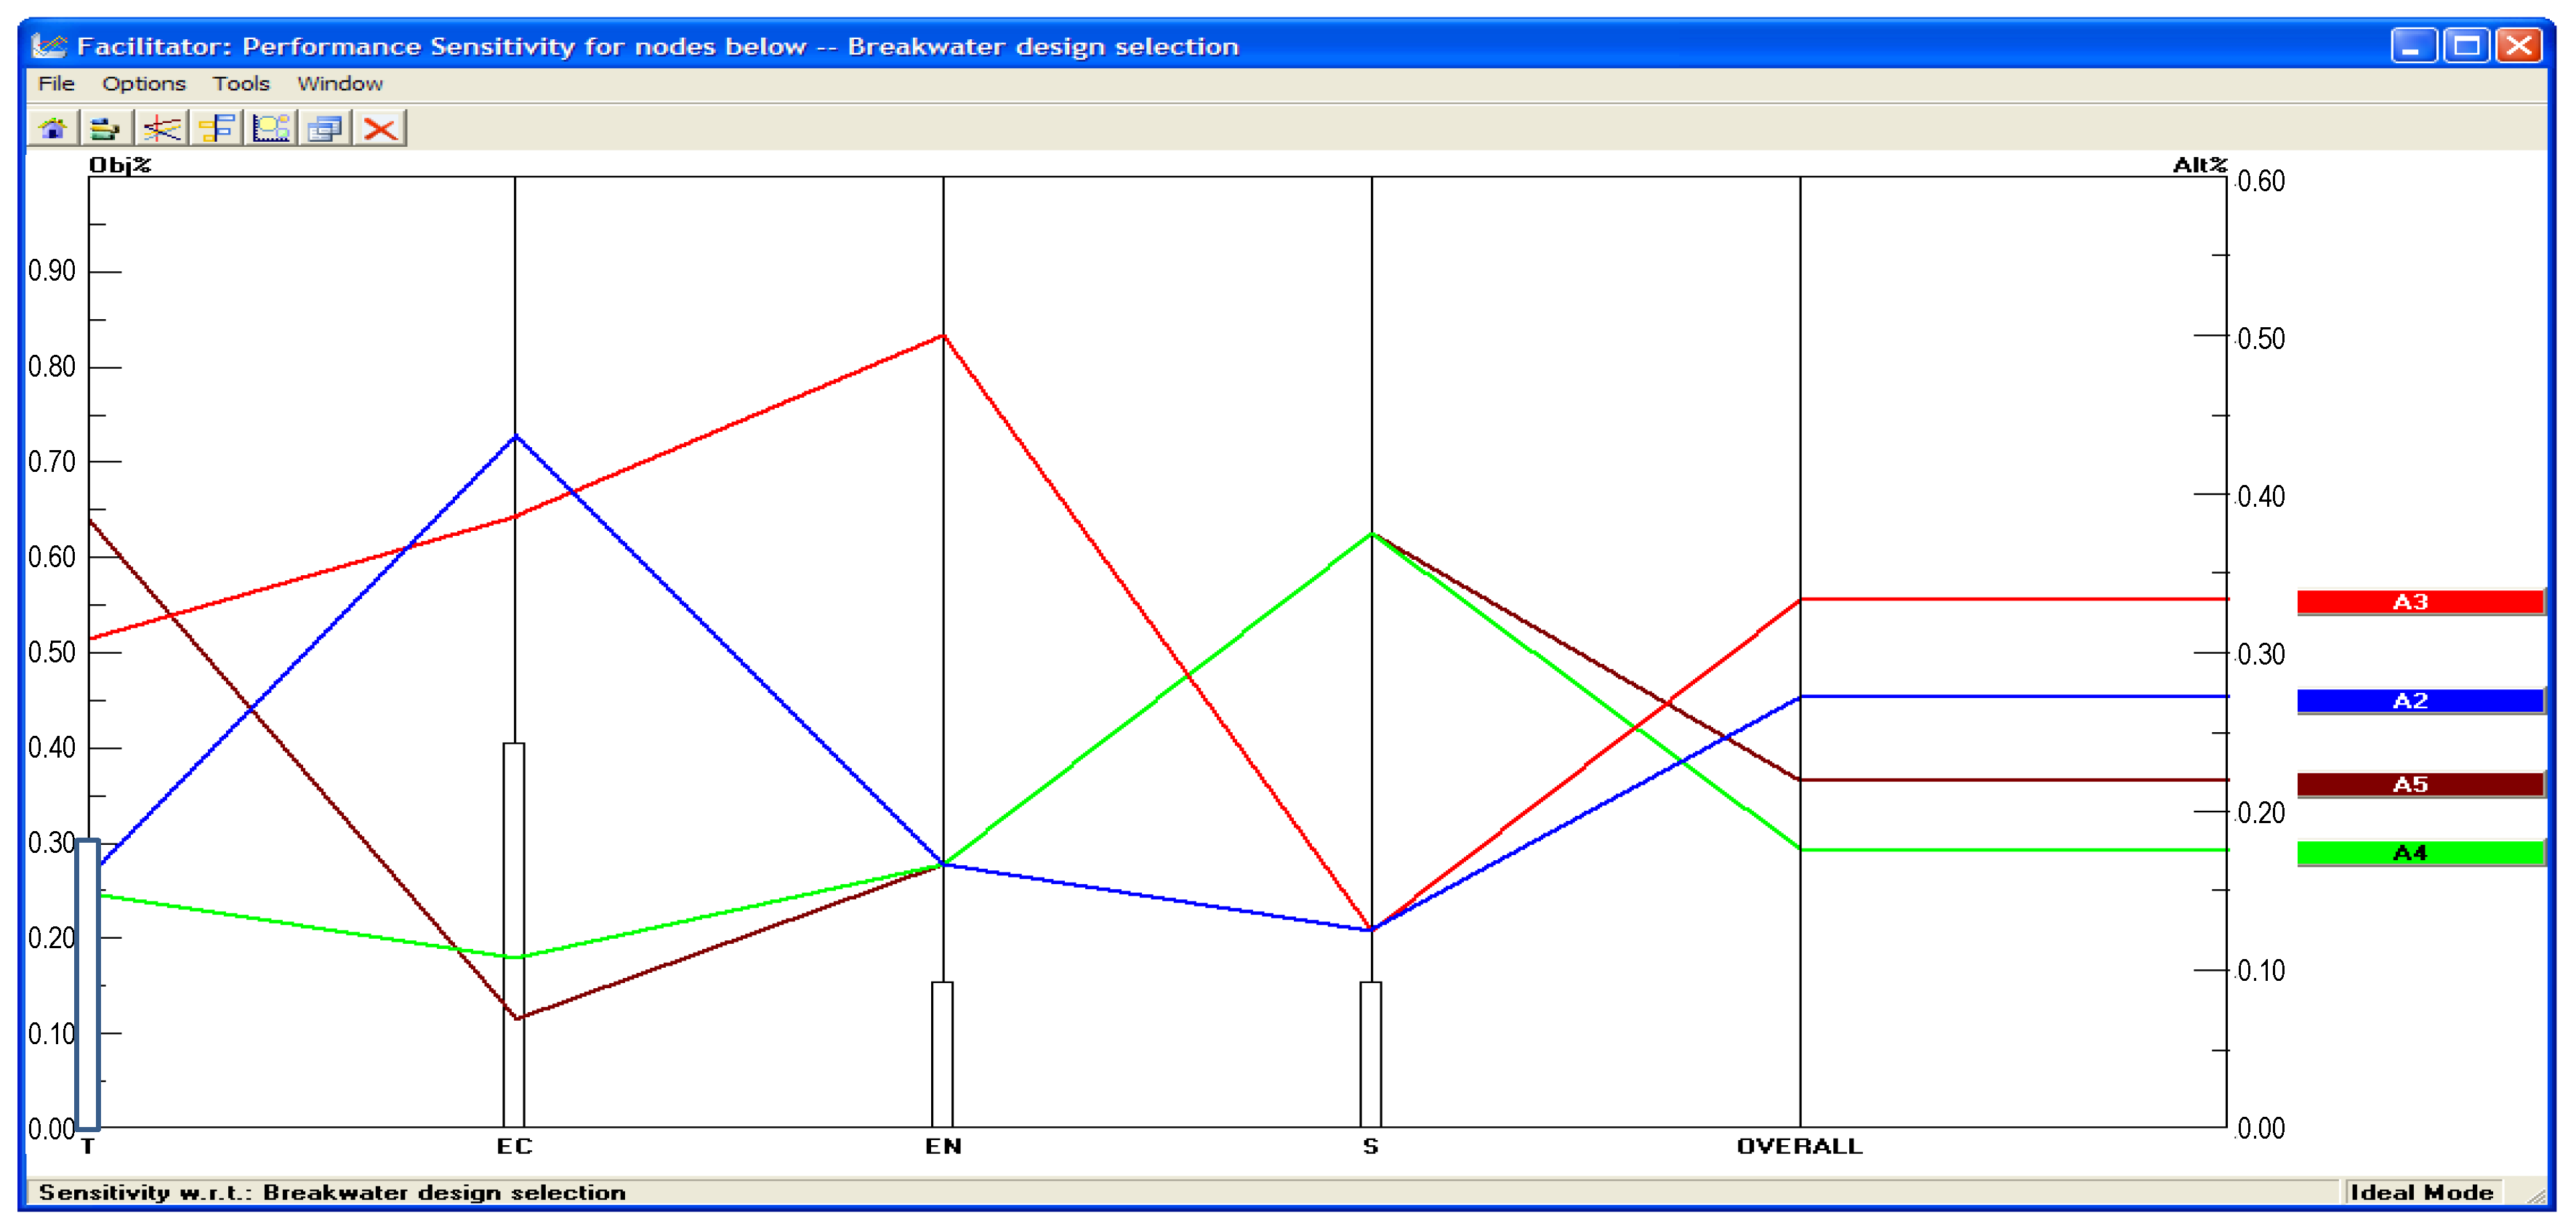Screen dimensions: 2576x1231
Task: Click the red X toolbar icon
Action: pyautogui.click(x=380, y=128)
